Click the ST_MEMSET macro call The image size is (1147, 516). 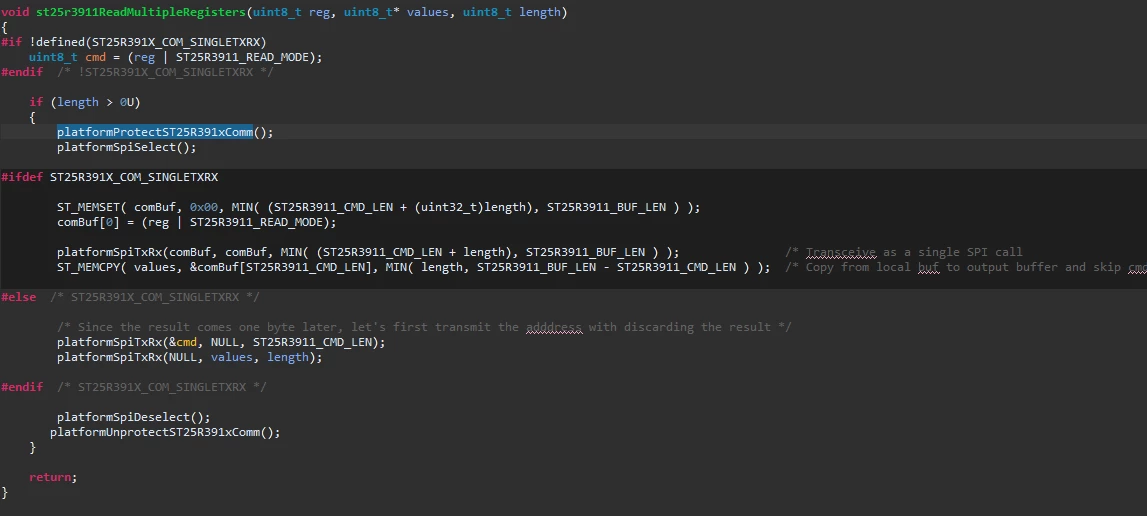(x=379, y=207)
